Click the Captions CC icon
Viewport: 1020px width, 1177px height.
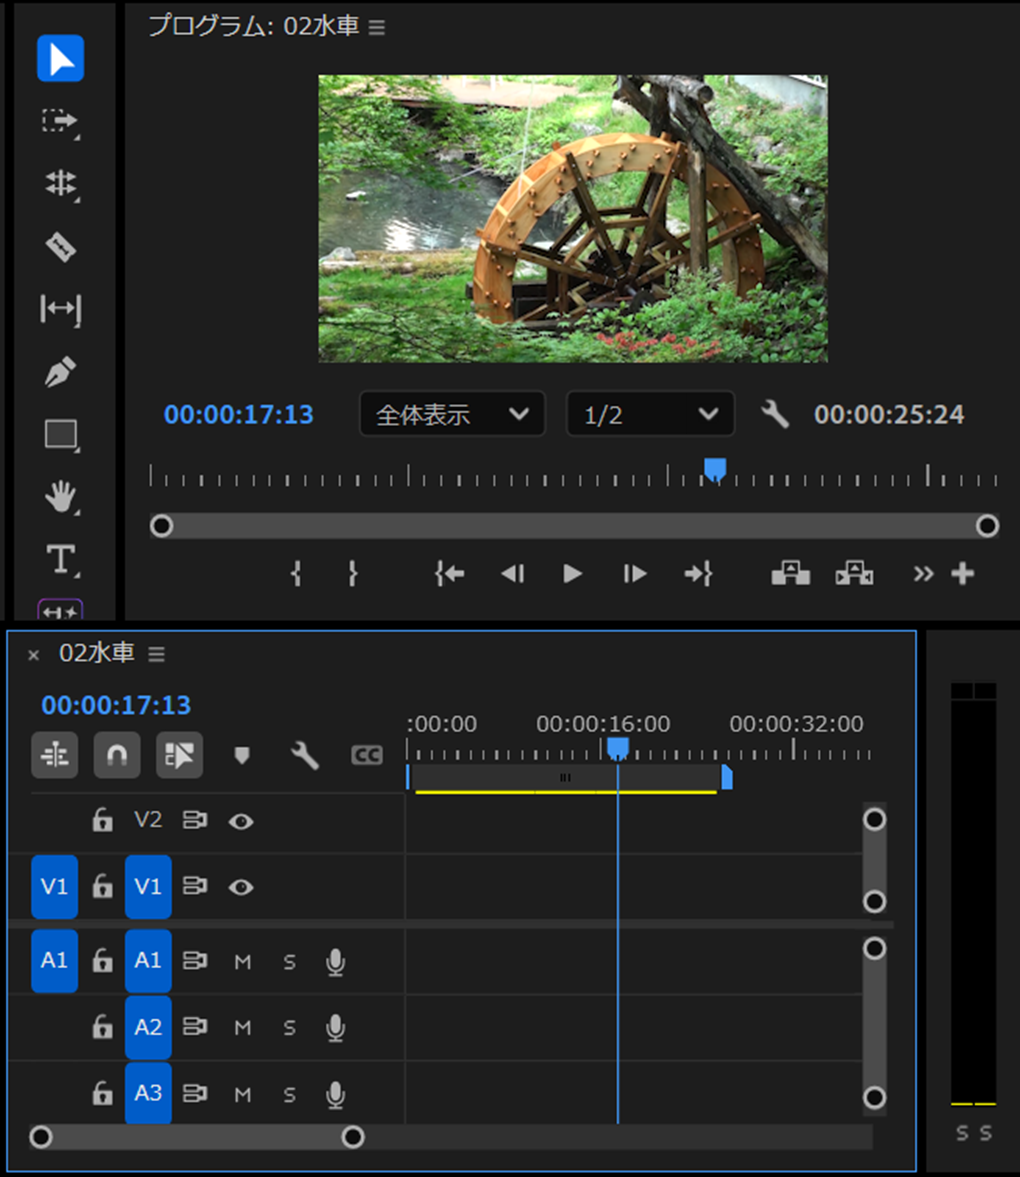(366, 755)
